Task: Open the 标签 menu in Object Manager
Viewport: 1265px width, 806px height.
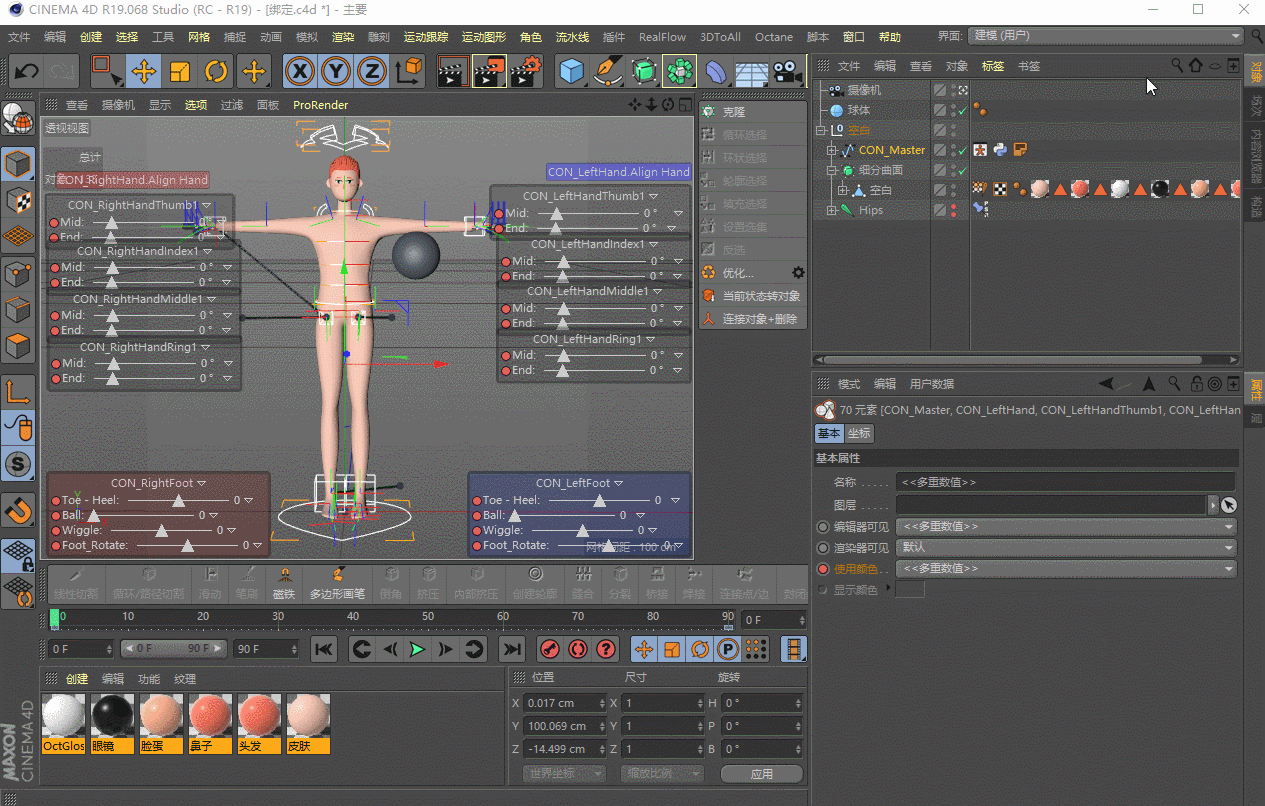Action: click(x=993, y=66)
